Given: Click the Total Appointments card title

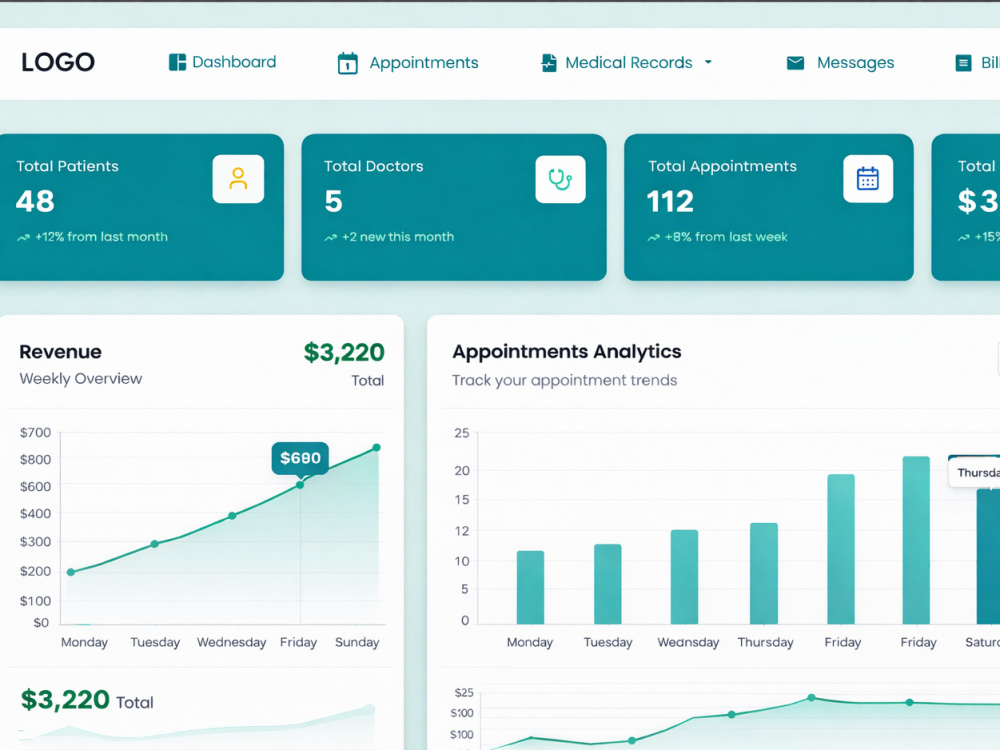Looking at the screenshot, I should tap(723, 166).
